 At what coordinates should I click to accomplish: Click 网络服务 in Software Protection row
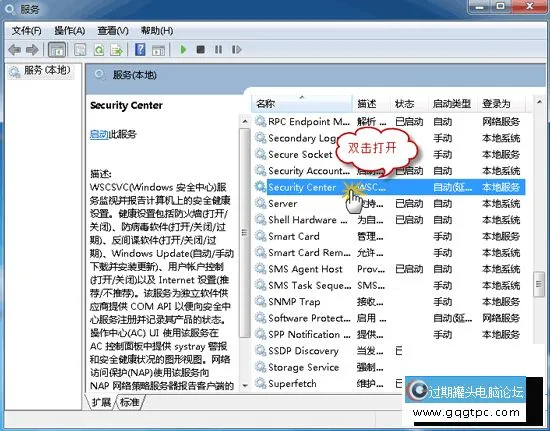coord(501,318)
